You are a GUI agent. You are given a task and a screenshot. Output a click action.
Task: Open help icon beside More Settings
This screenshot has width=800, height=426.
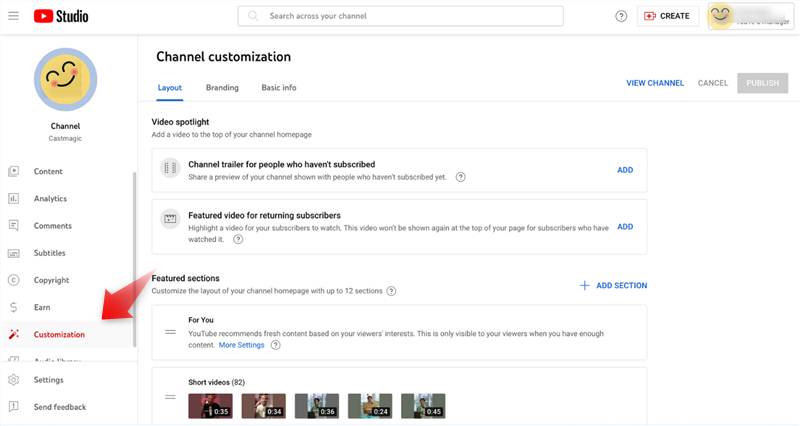[276, 345]
